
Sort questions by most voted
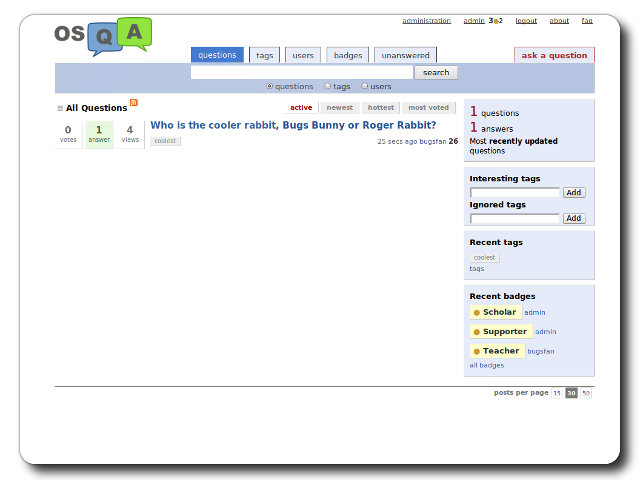(428, 108)
